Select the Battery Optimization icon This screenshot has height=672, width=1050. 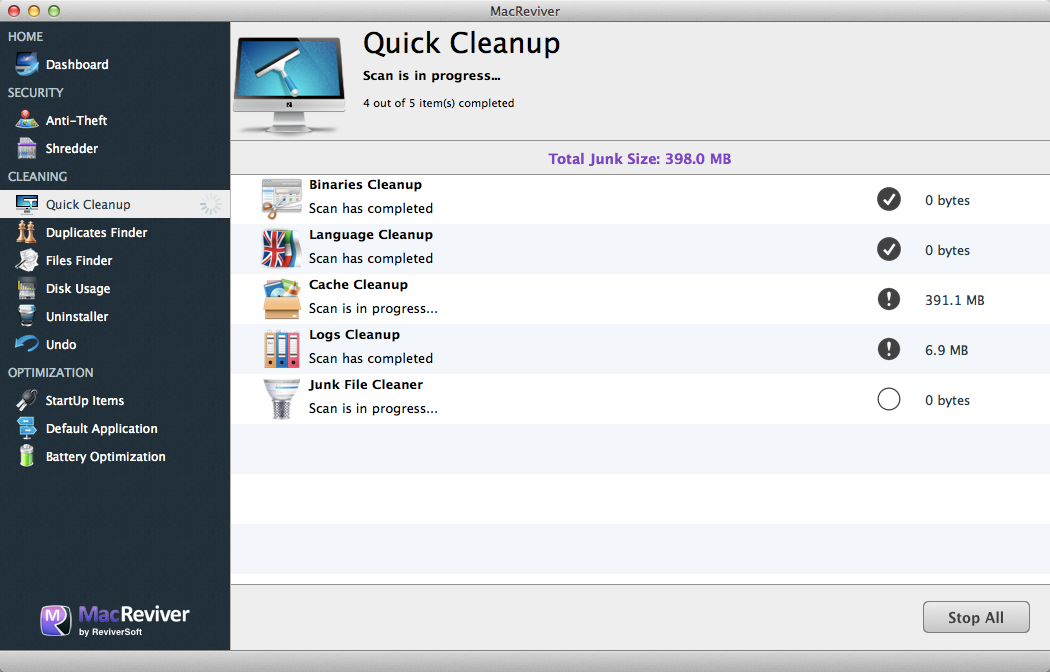(x=27, y=457)
